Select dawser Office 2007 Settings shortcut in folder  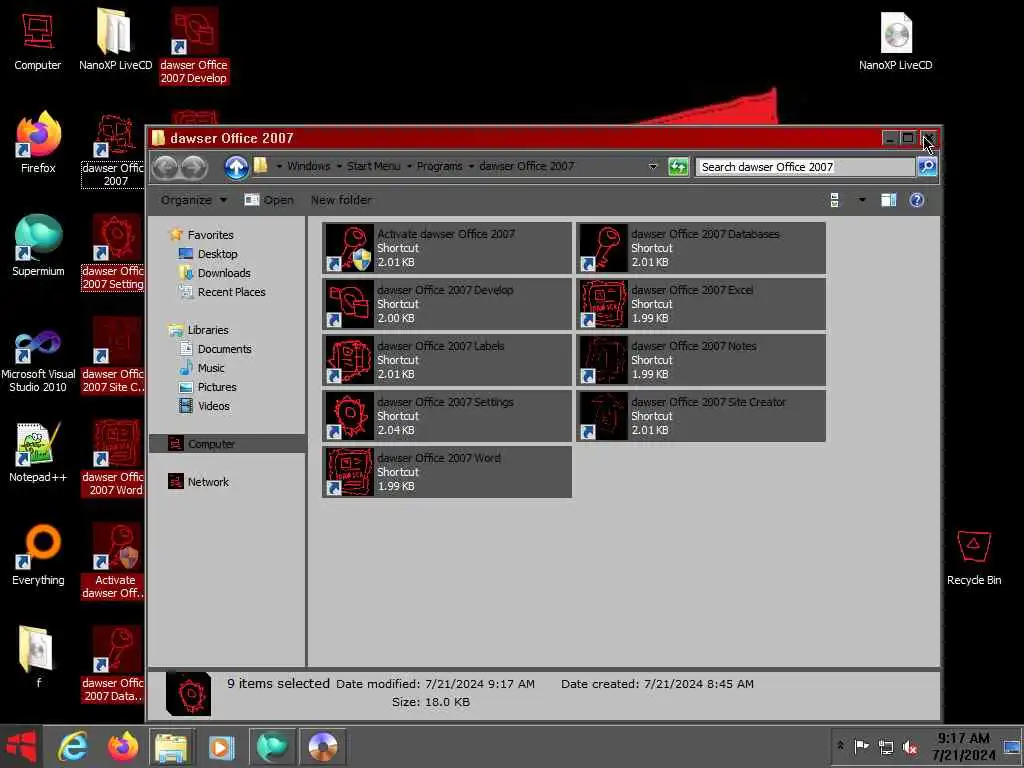point(447,417)
